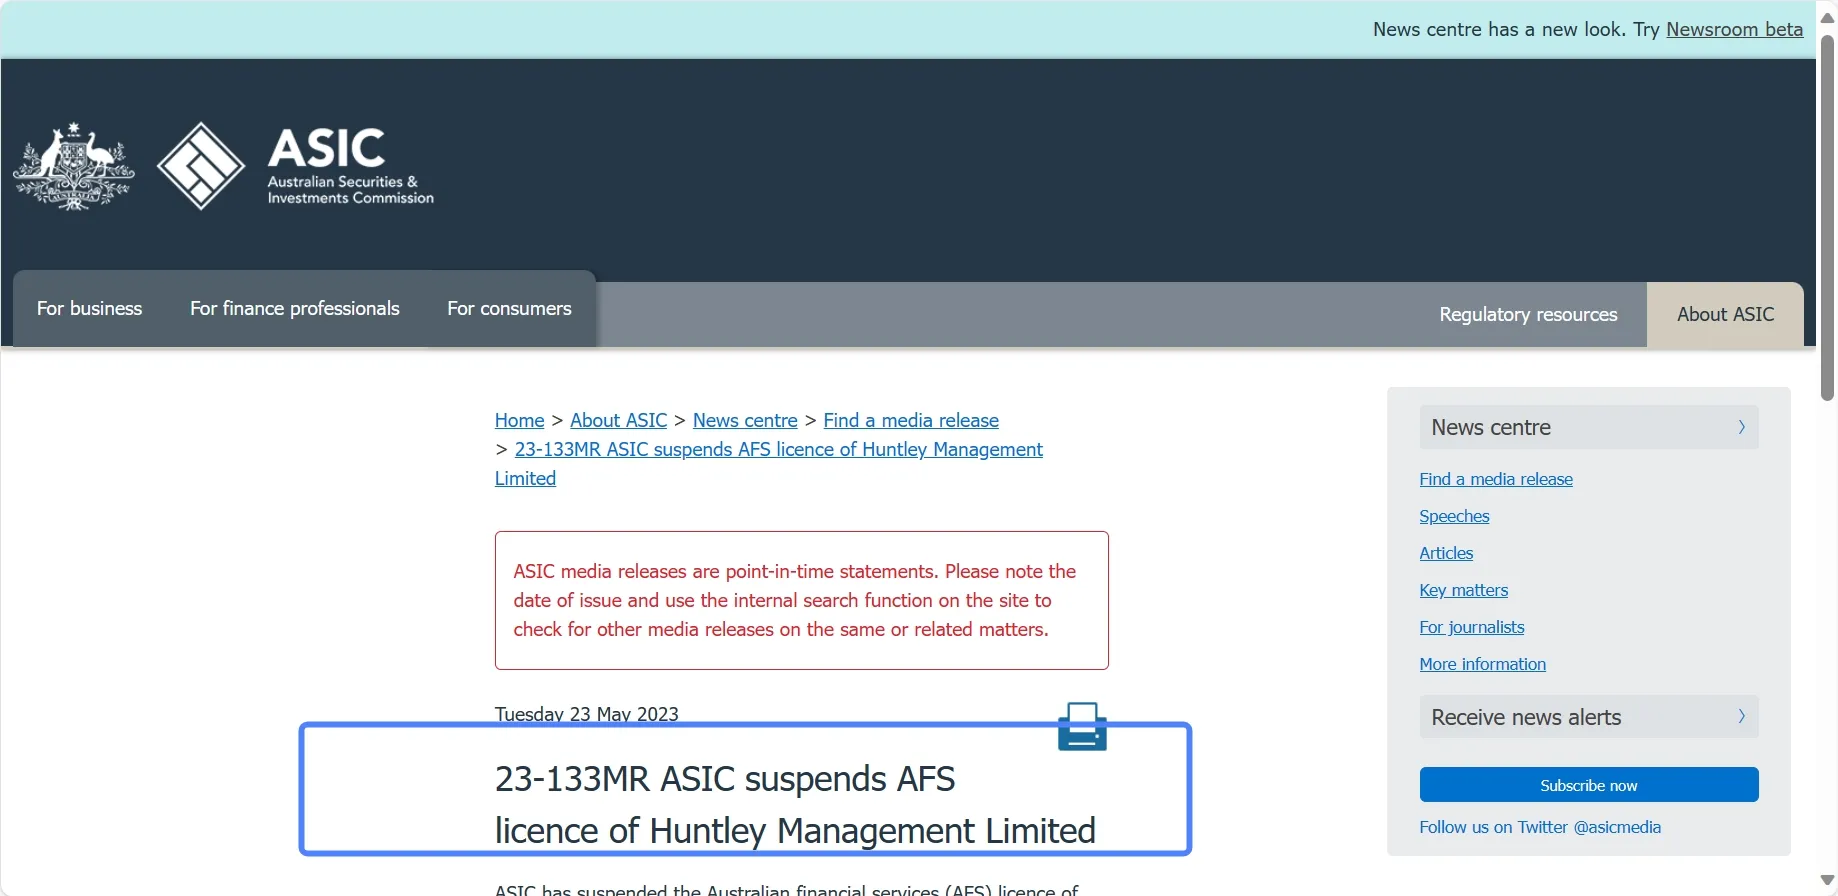Screen dimensions: 1838x896
Task: Open Find a media release breadcrumb
Action: 911,420
